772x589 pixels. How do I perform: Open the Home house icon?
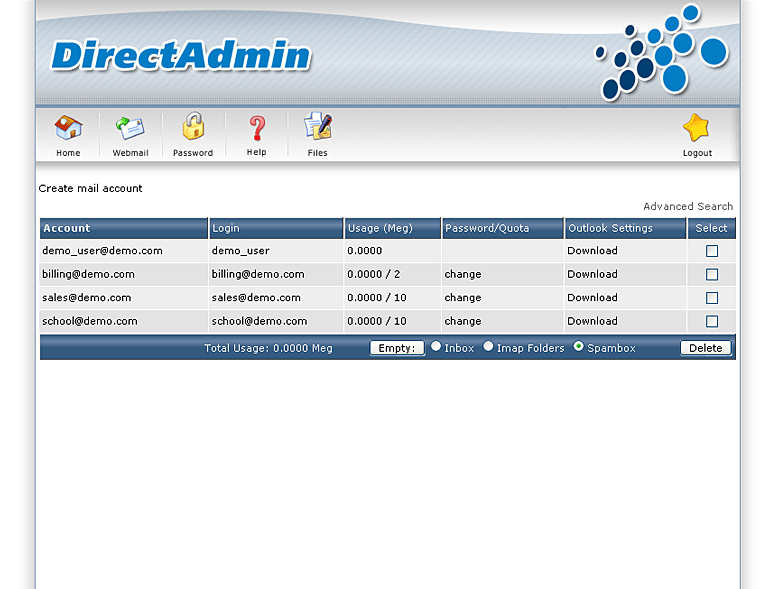(x=68, y=129)
